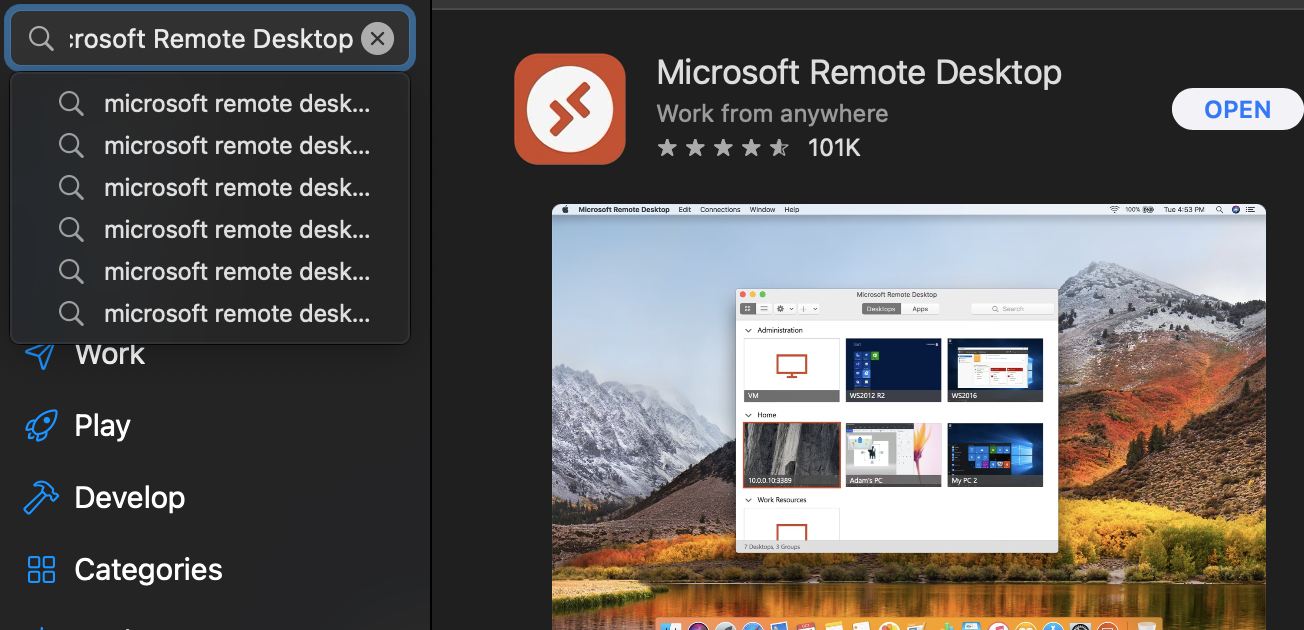Click the star rating row

click(x=723, y=148)
